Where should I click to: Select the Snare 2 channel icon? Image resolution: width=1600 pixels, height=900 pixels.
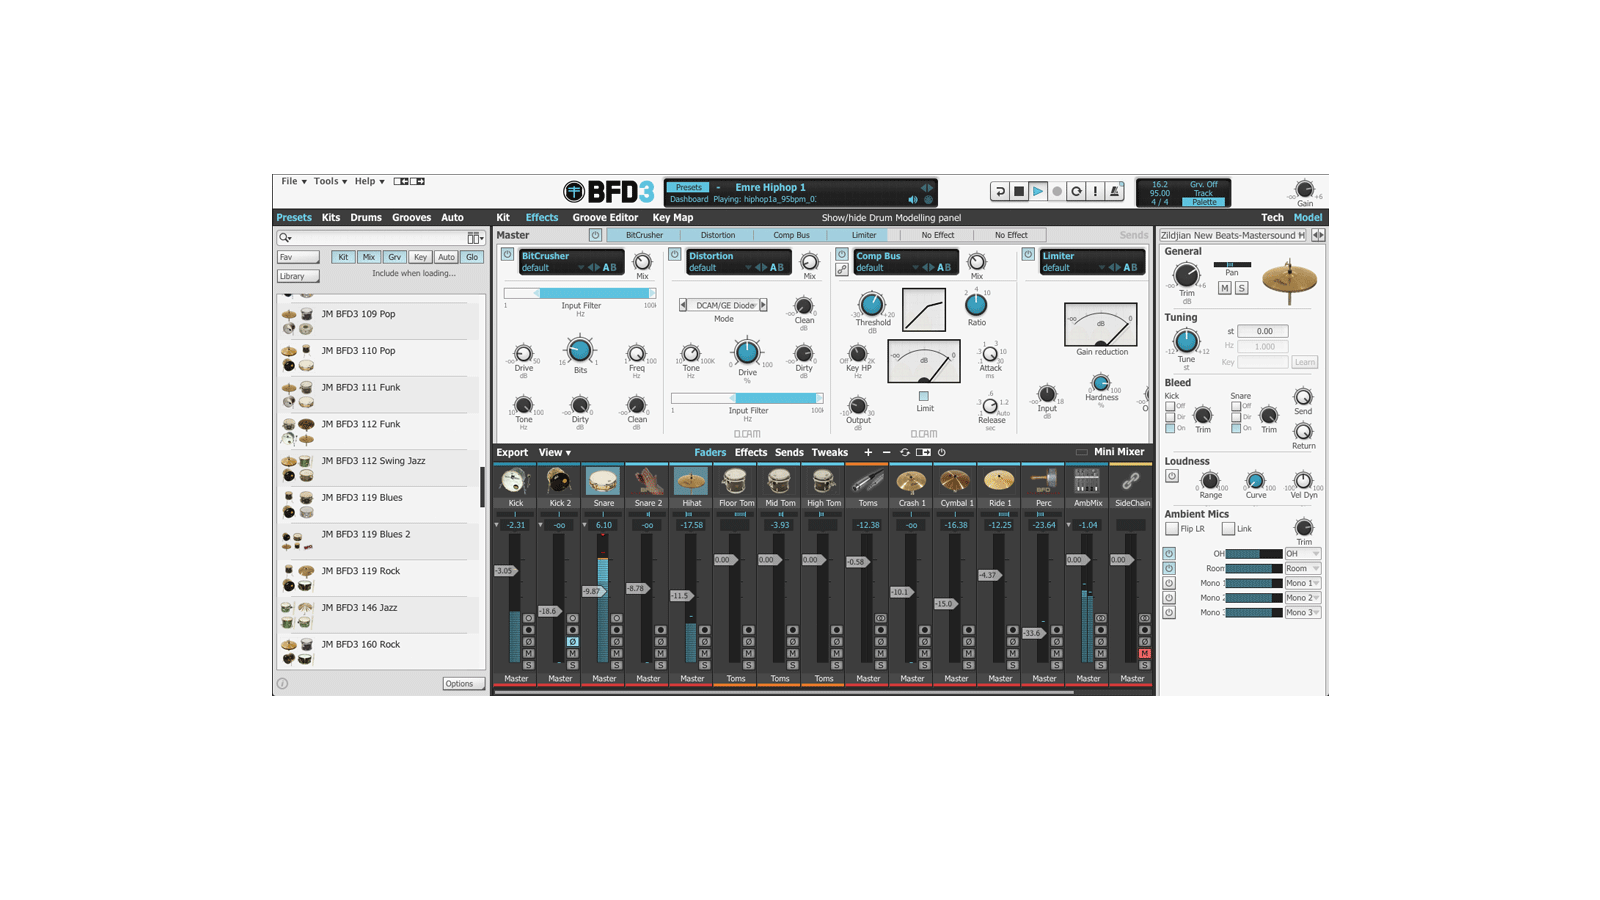point(647,481)
